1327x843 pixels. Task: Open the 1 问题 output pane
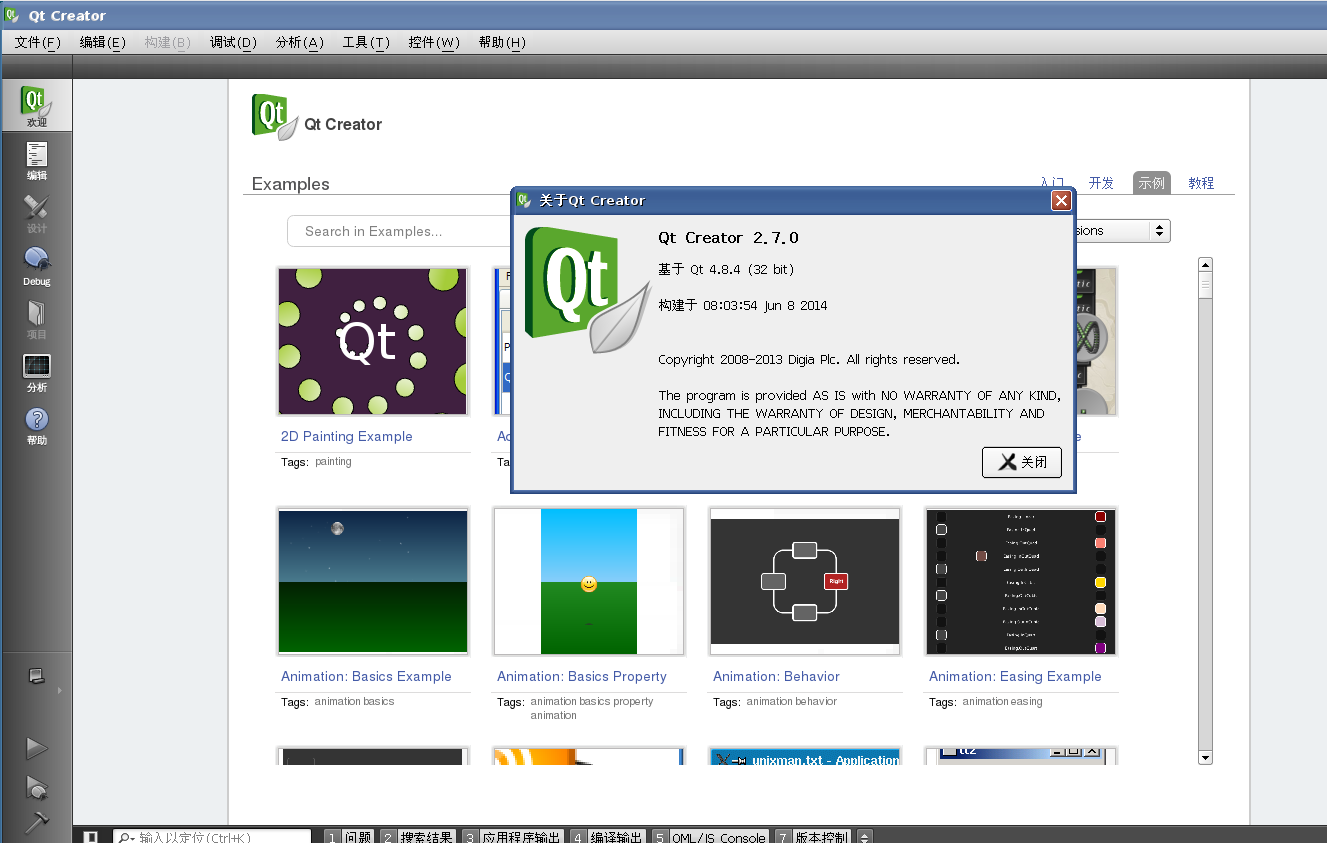[349, 837]
